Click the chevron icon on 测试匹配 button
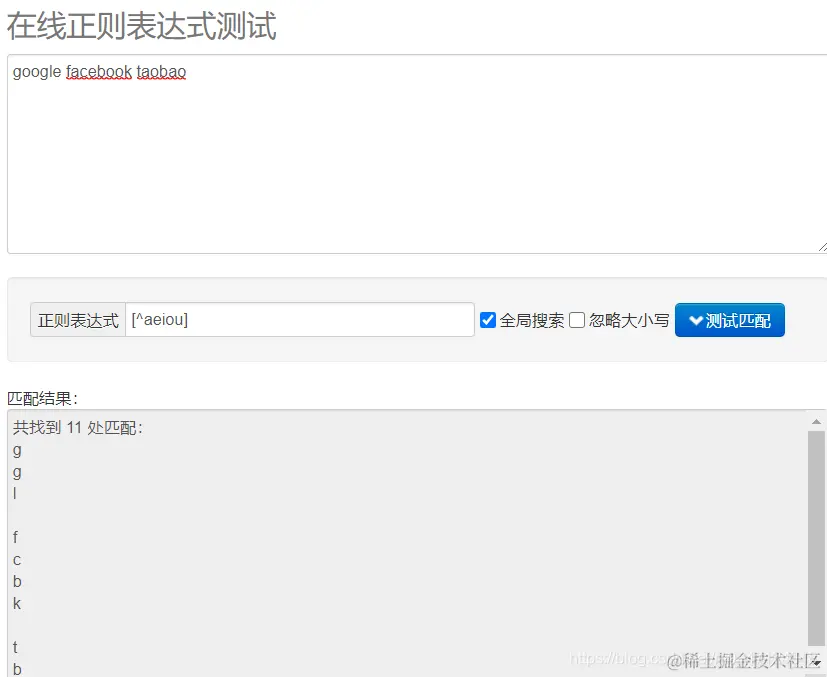 tap(696, 320)
